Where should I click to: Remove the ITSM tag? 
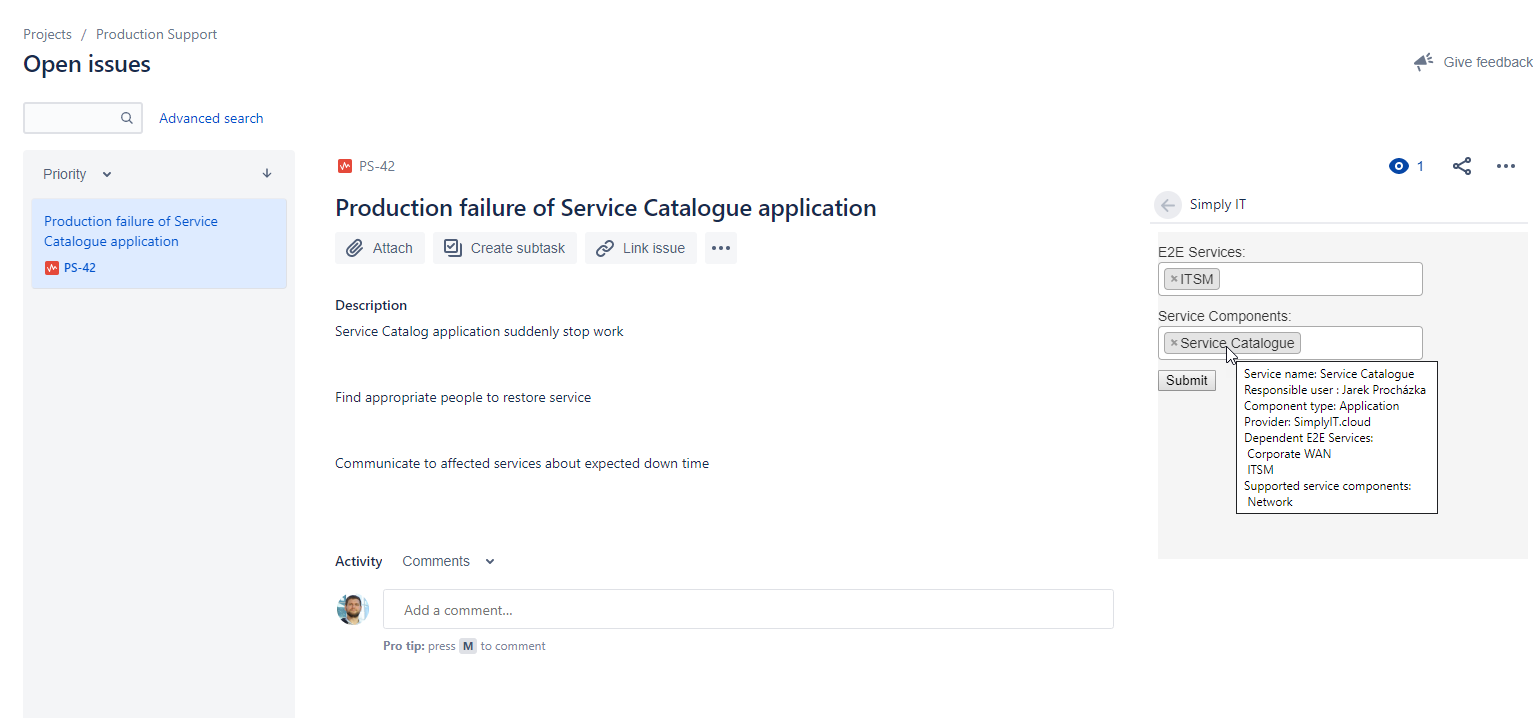tap(1174, 279)
